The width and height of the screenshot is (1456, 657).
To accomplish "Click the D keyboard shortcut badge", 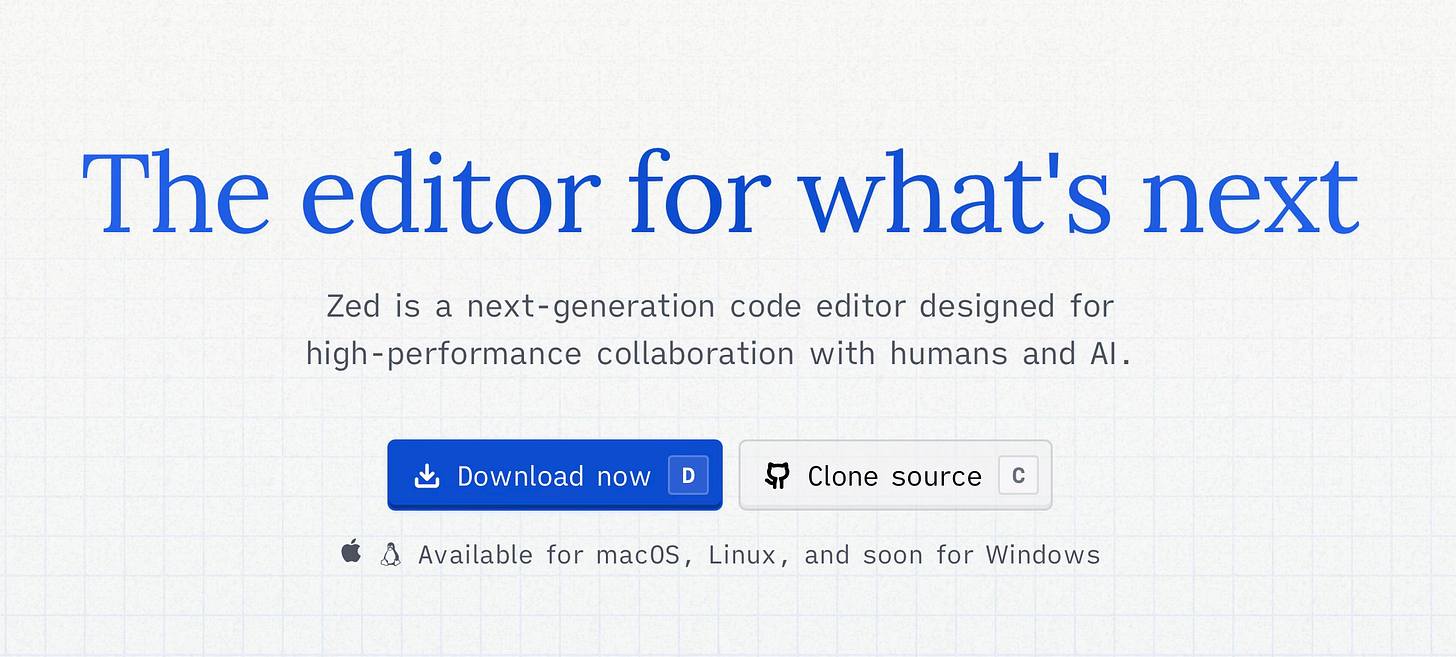I will pos(688,476).
